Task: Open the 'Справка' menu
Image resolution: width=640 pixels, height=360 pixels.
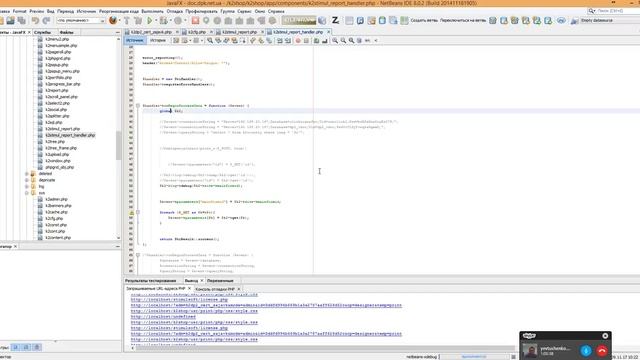Action: click(x=276, y=11)
